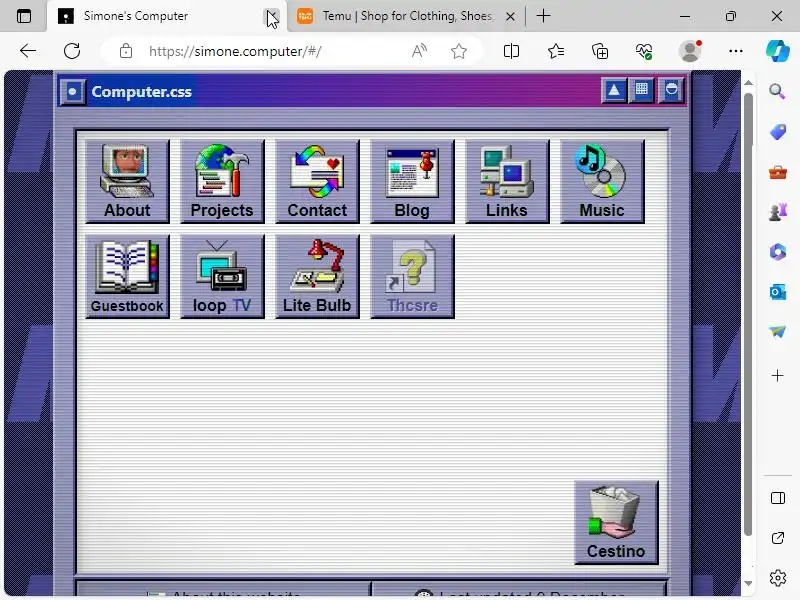The width and height of the screenshot is (800, 600).
Task: View site security lock info
Action: [126, 51]
